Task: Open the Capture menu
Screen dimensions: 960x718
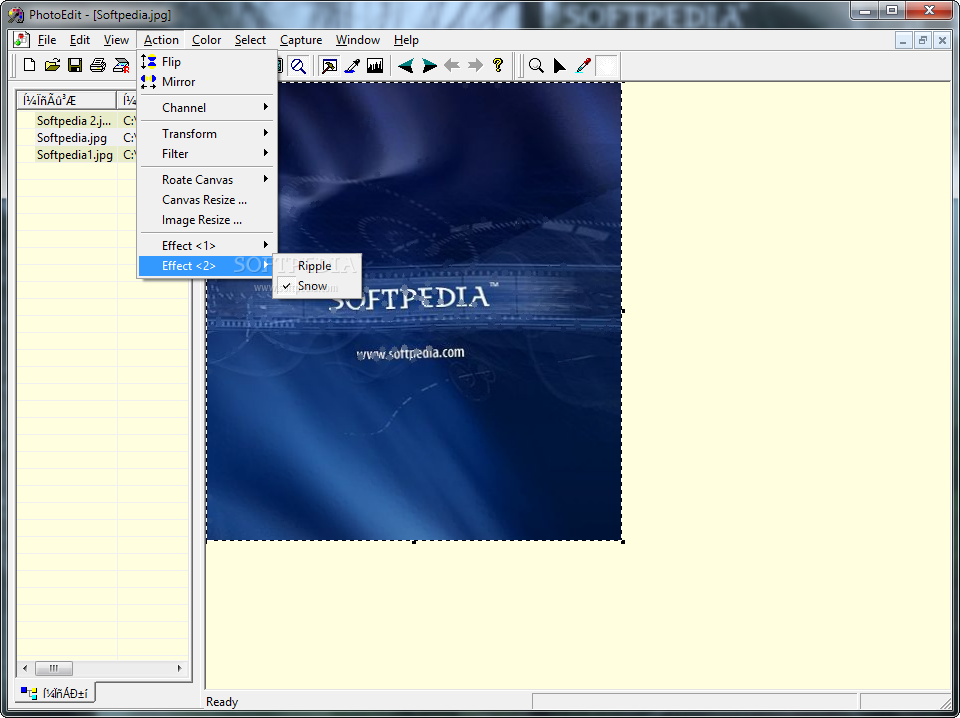Action: coord(301,40)
